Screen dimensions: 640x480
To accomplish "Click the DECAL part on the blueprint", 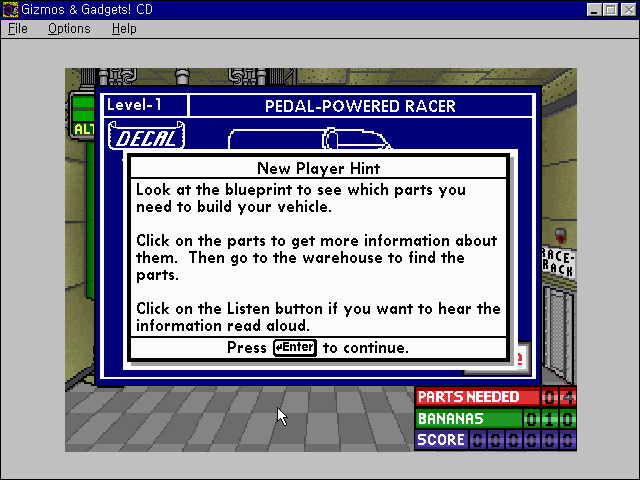I will [147, 136].
